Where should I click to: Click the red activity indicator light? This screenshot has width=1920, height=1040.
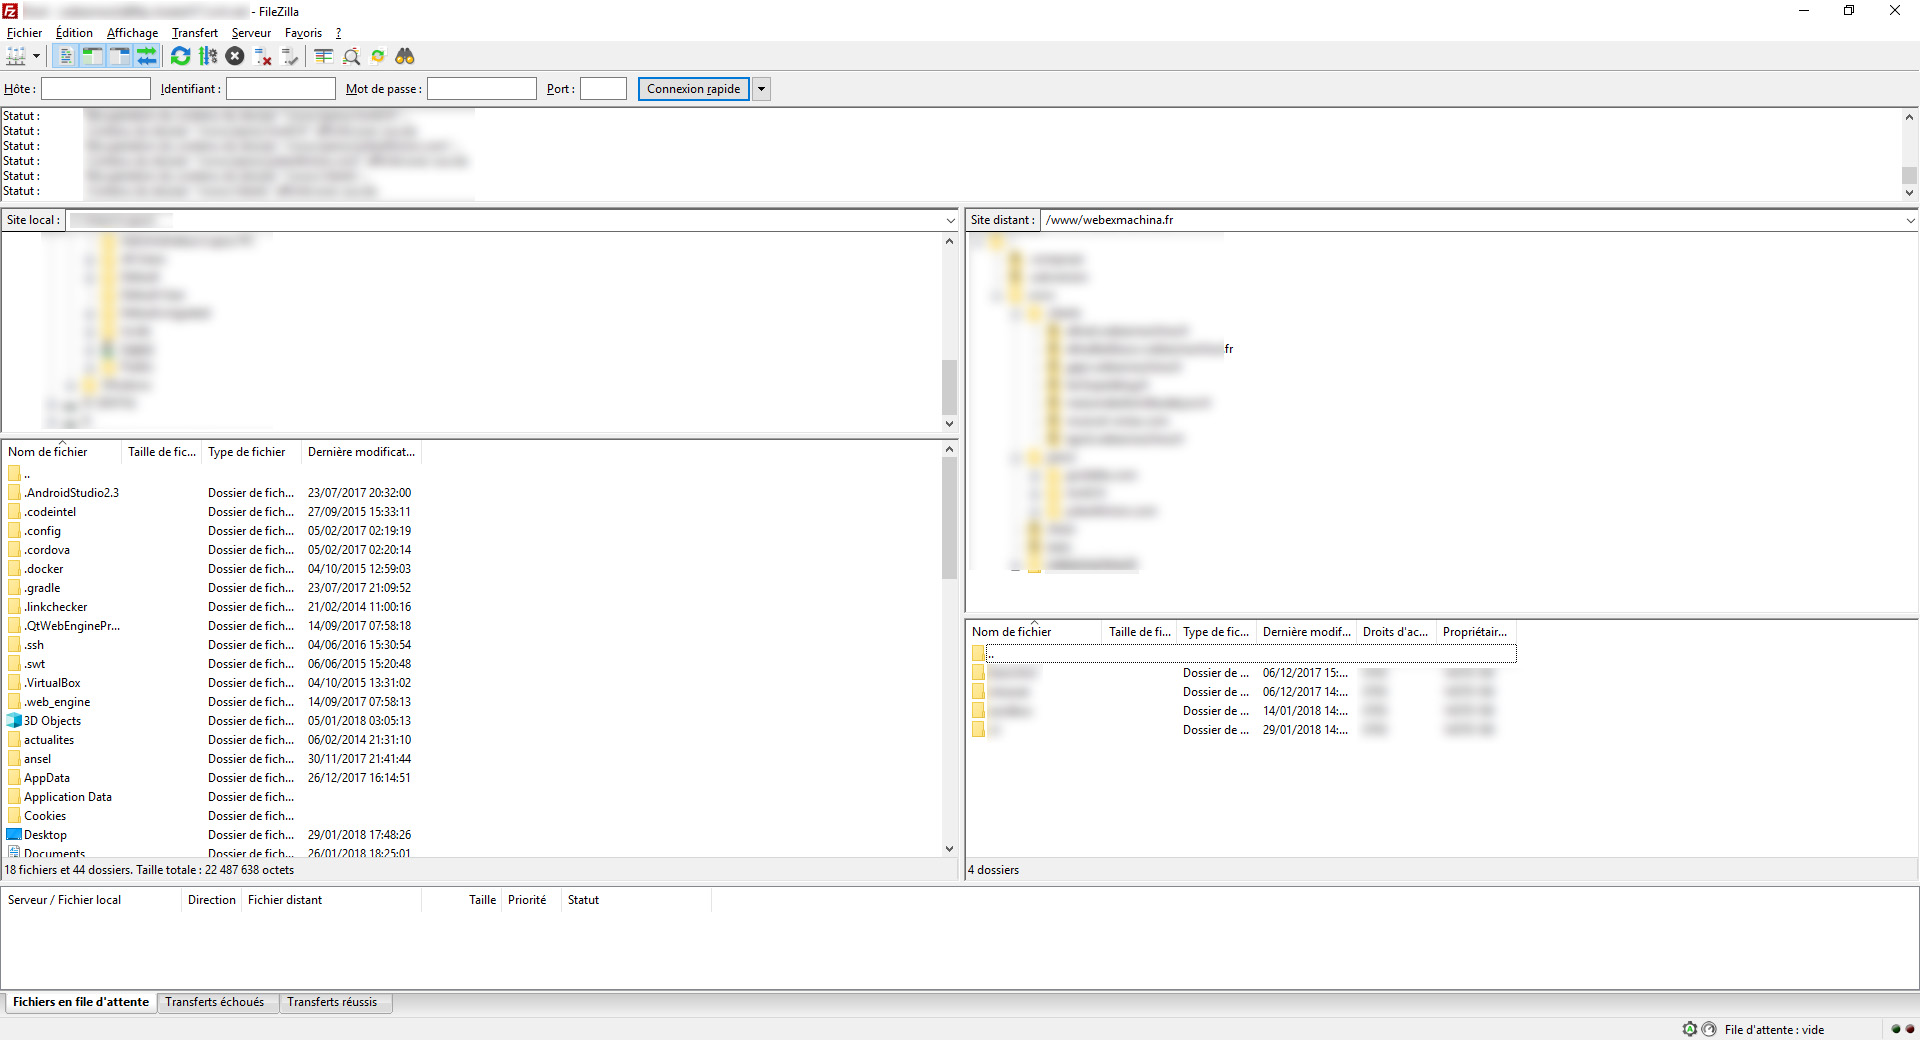[1910, 1029]
